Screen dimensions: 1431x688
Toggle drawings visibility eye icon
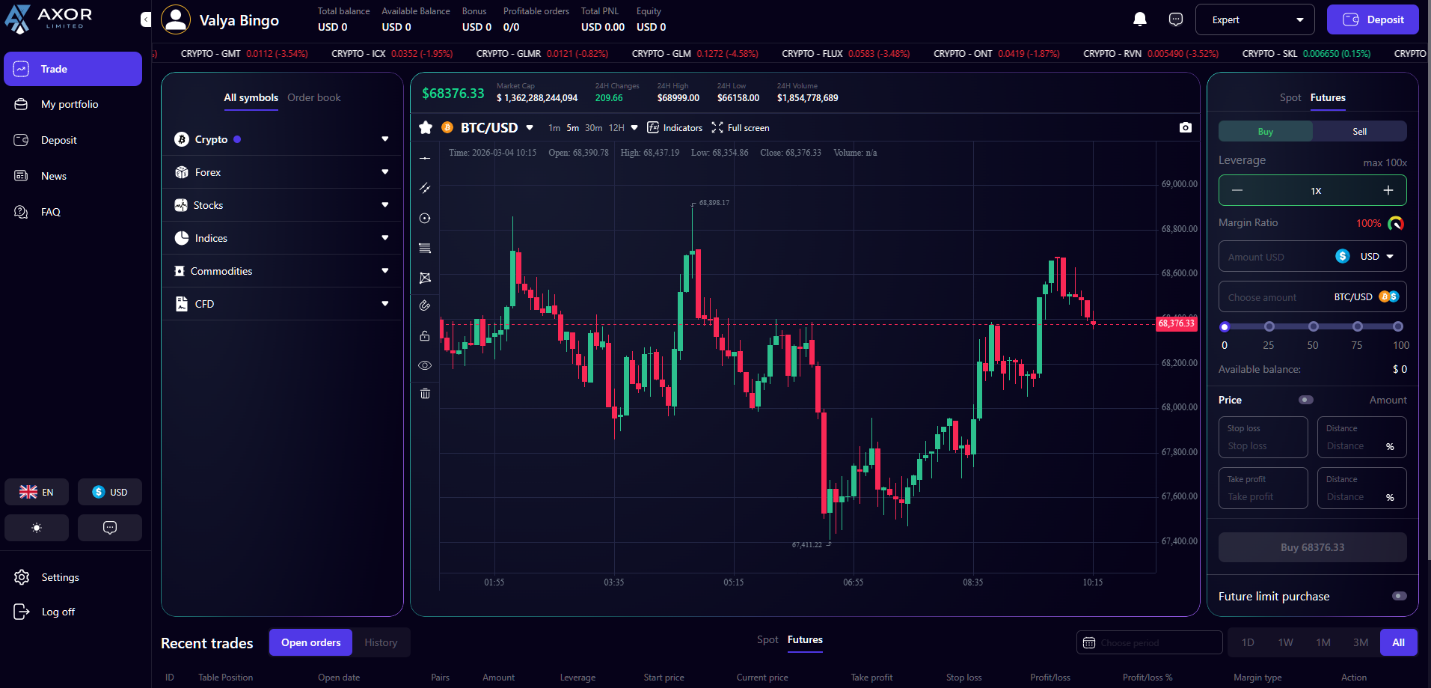[x=425, y=365]
